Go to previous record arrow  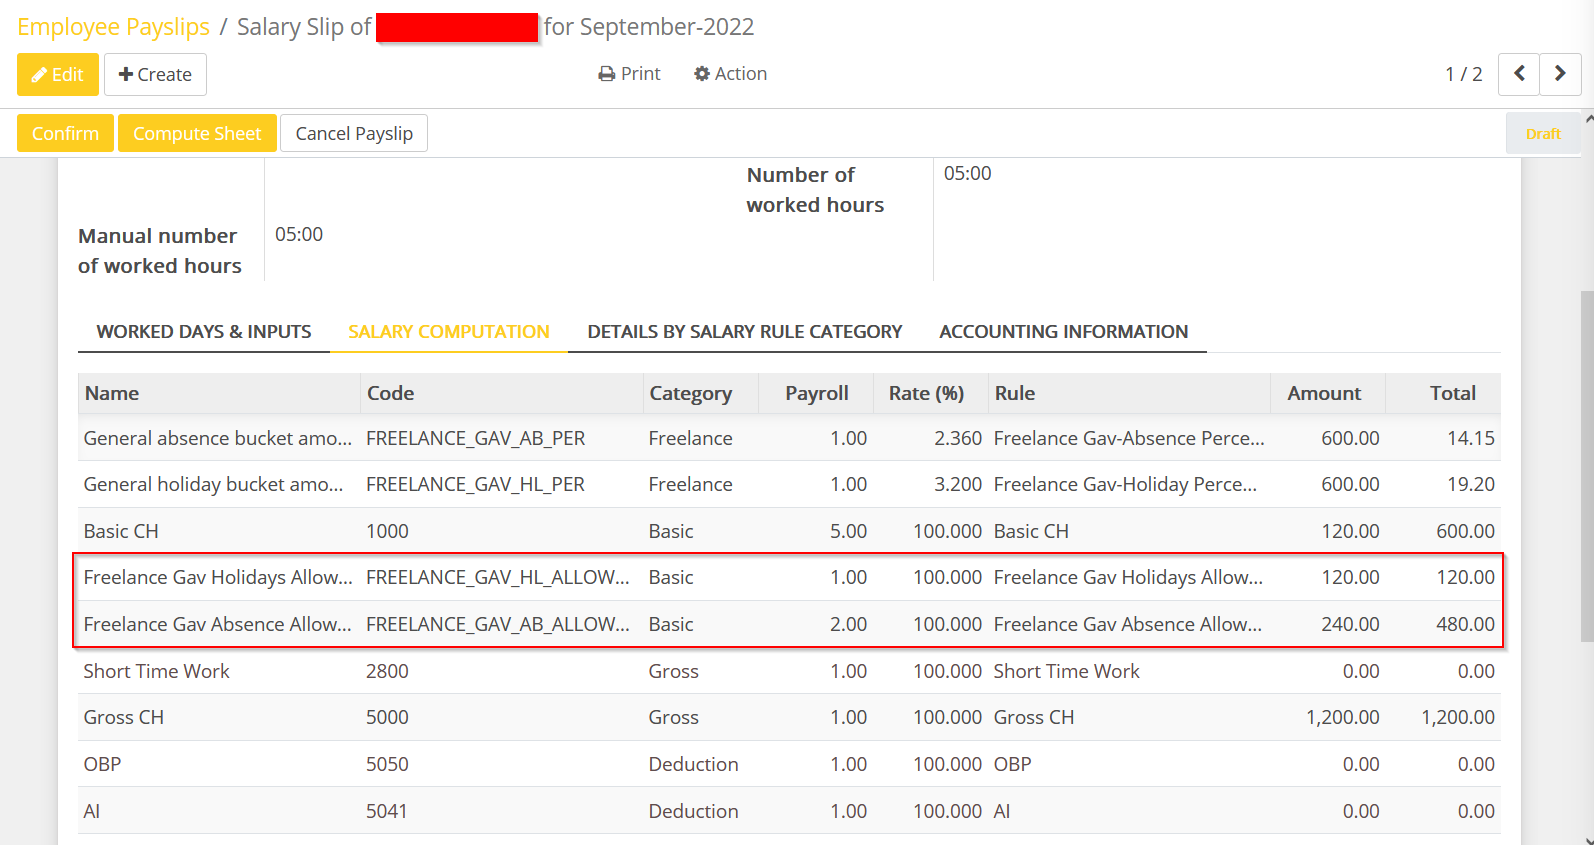click(x=1519, y=74)
